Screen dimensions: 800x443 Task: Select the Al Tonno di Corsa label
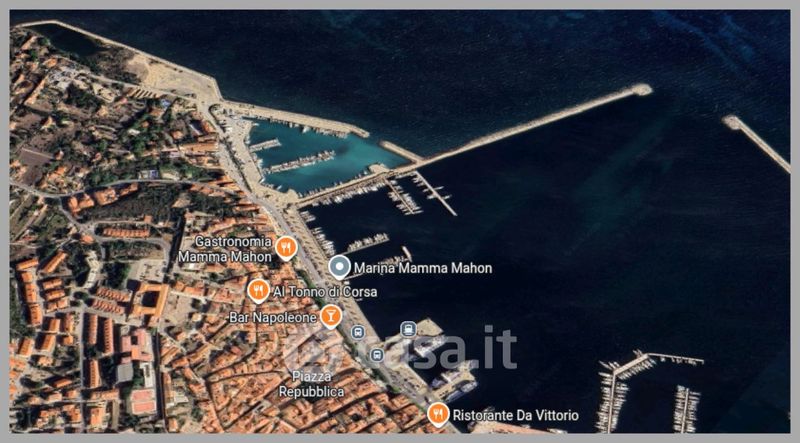coord(325,292)
